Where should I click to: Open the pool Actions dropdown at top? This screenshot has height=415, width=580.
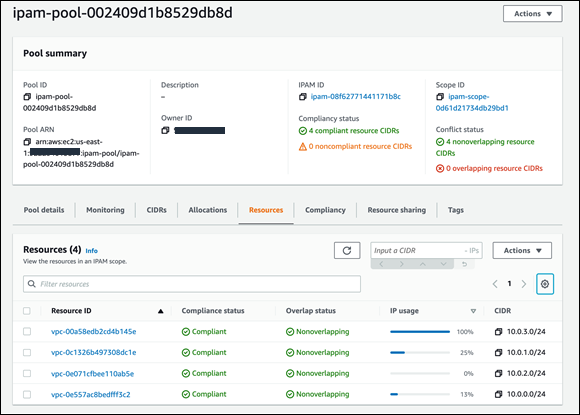533,14
